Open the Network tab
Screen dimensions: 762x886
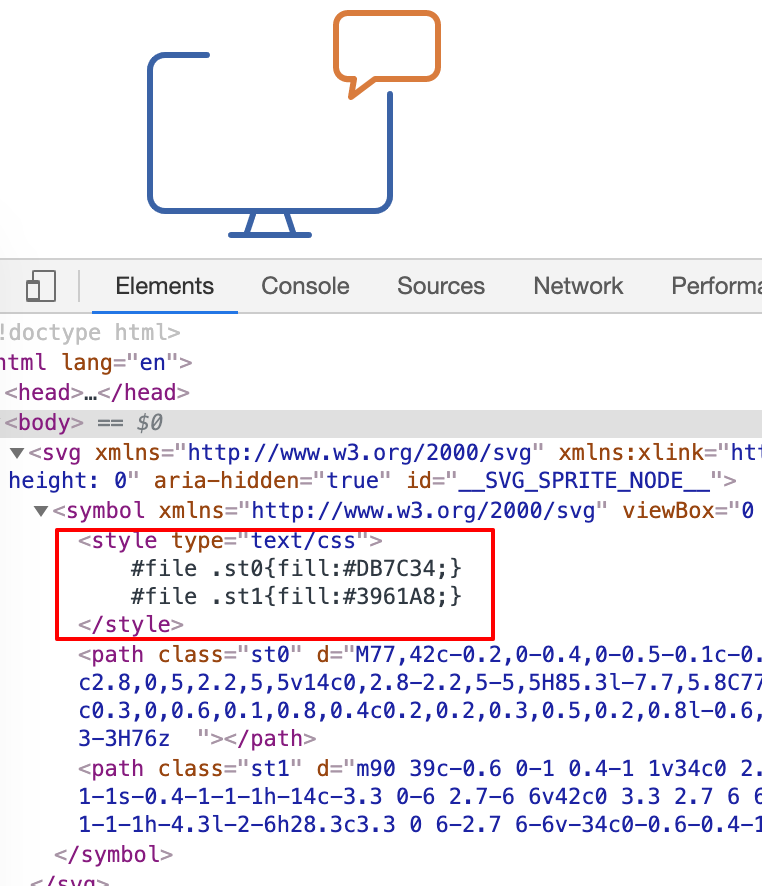tap(578, 286)
